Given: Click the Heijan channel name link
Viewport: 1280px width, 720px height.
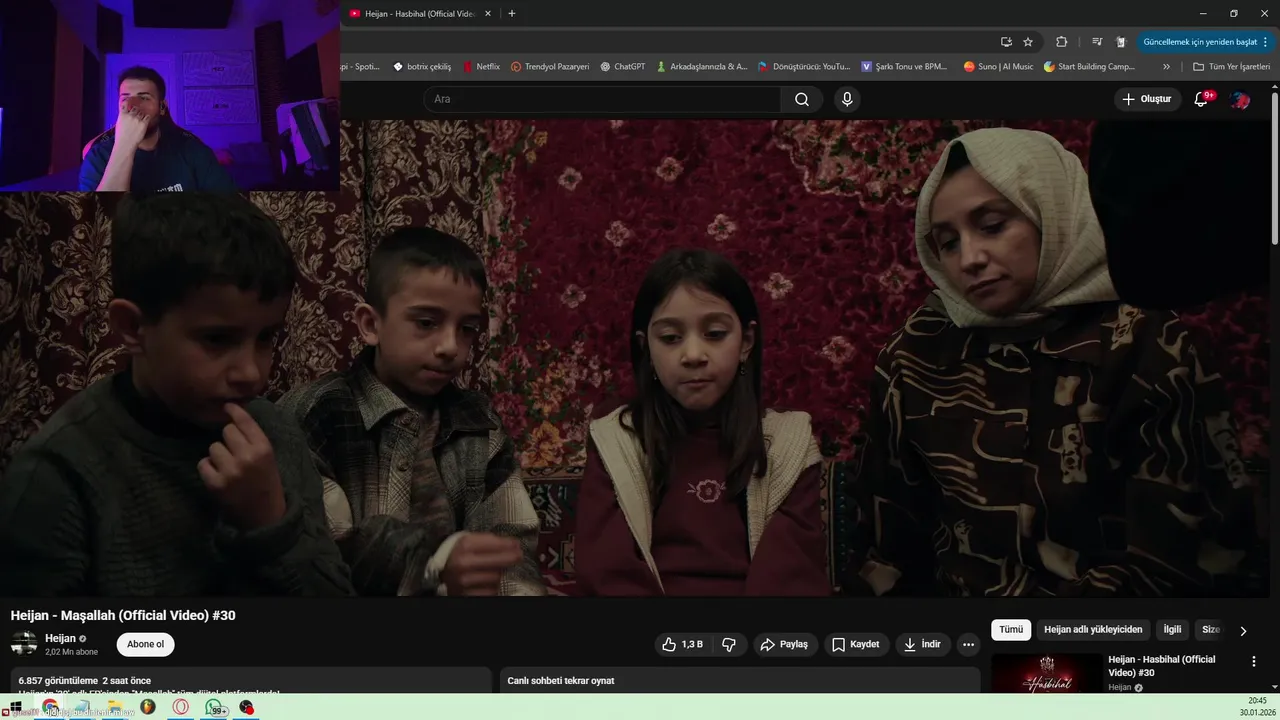Looking at the screenshot, I should pyautogui.click(x=60, y=638).
